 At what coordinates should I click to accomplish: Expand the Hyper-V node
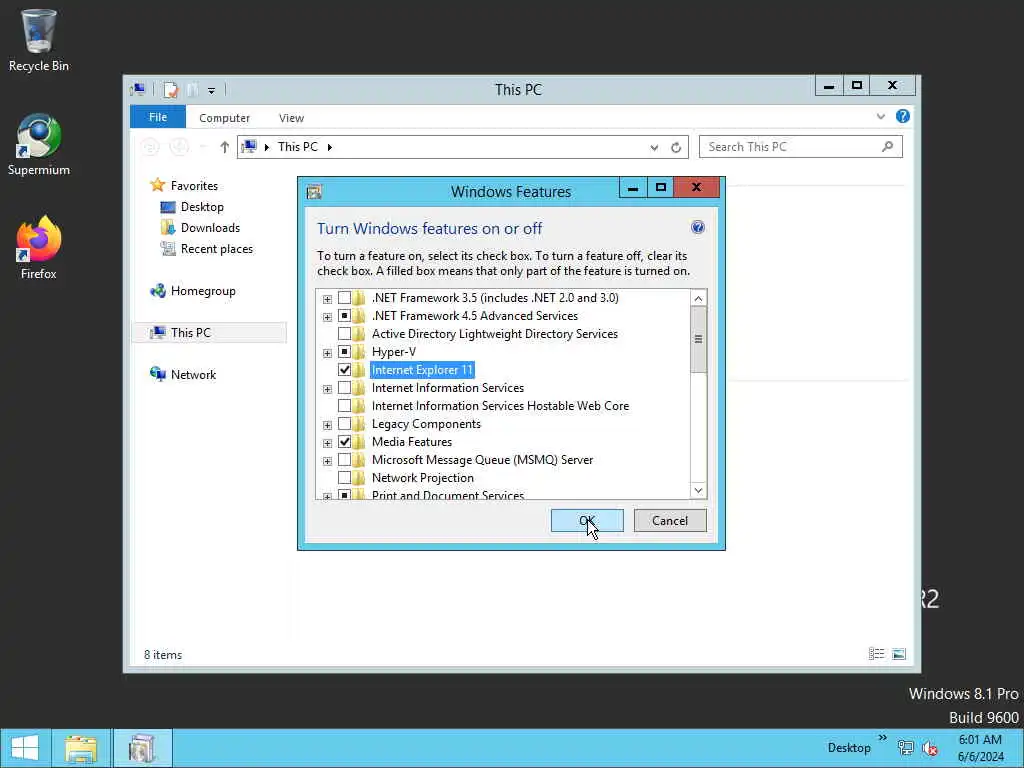(327, 353)
